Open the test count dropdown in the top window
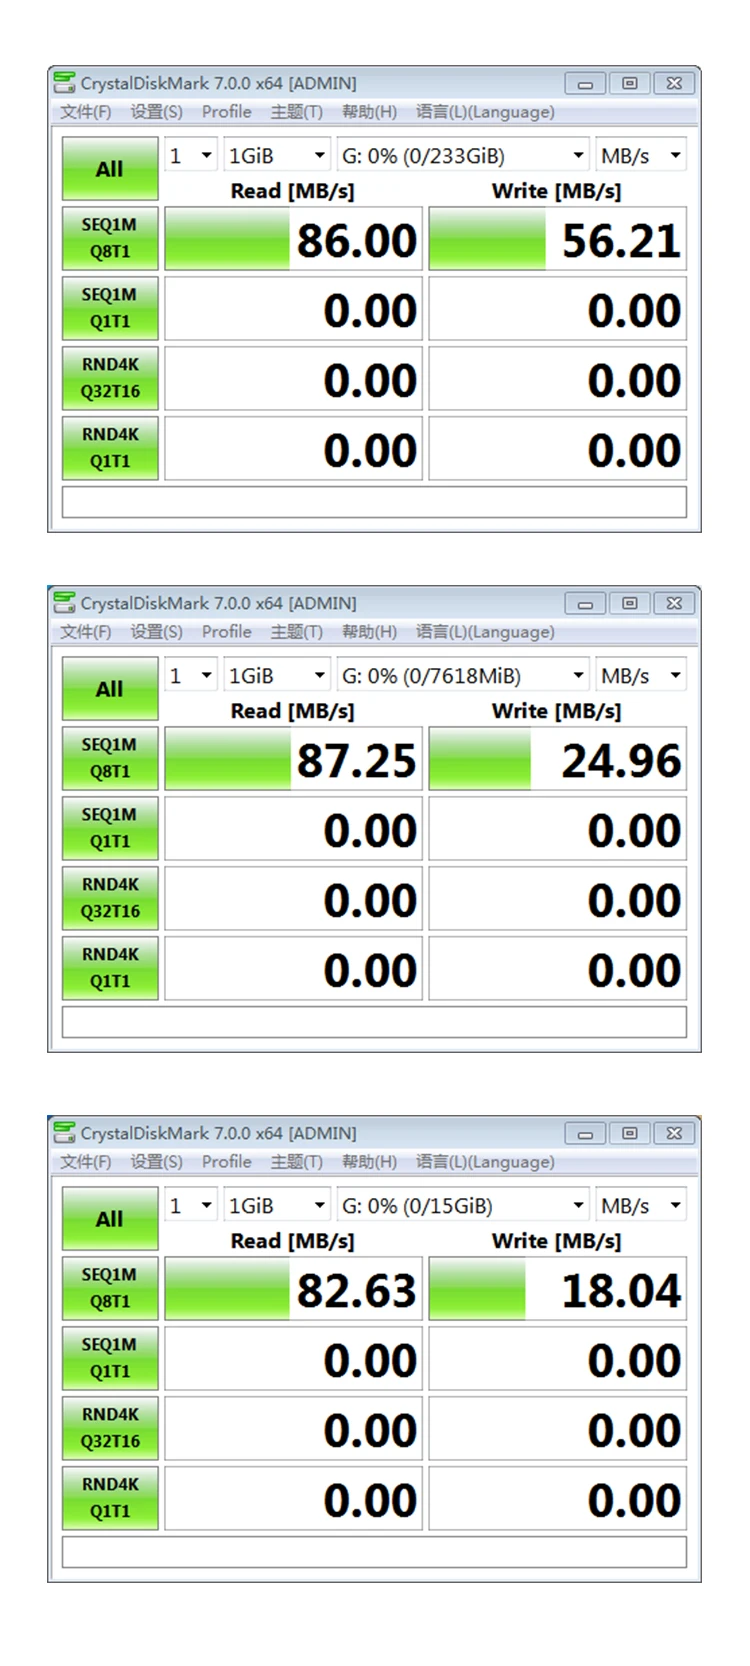 (x=190, y=156)
